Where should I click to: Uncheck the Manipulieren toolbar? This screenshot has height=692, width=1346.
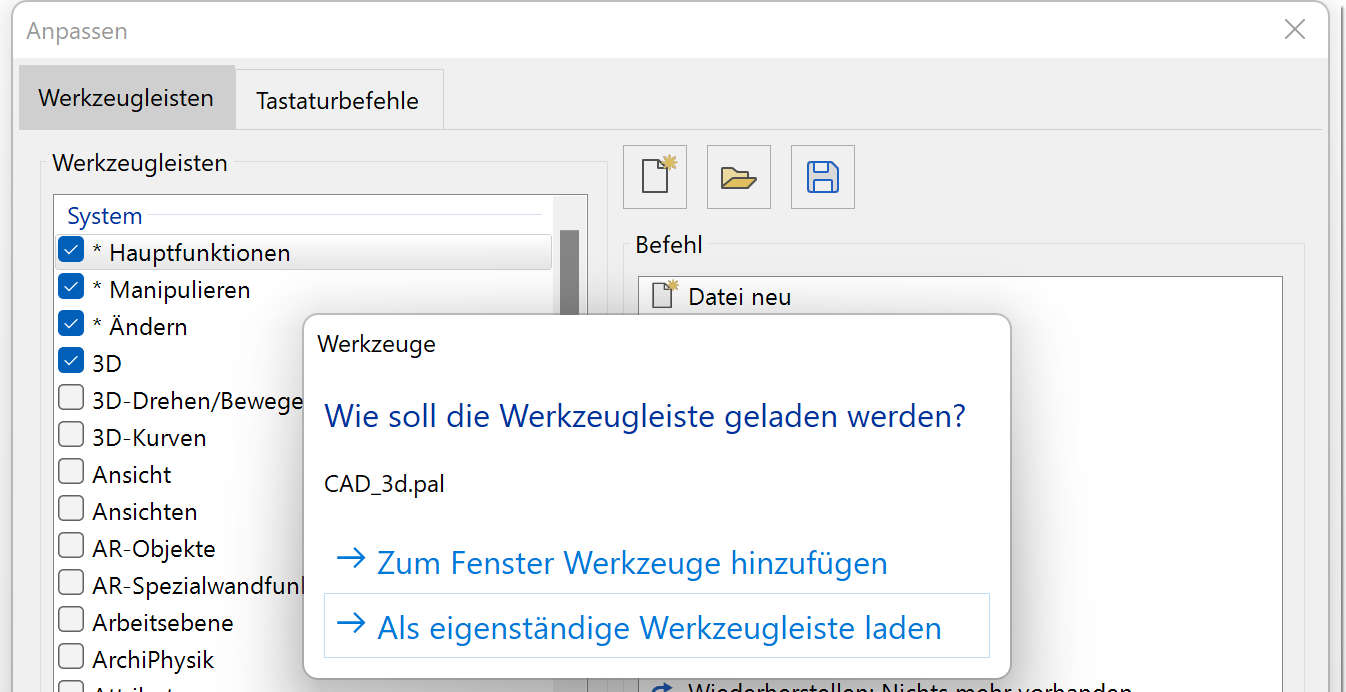[x=70, y=286]
